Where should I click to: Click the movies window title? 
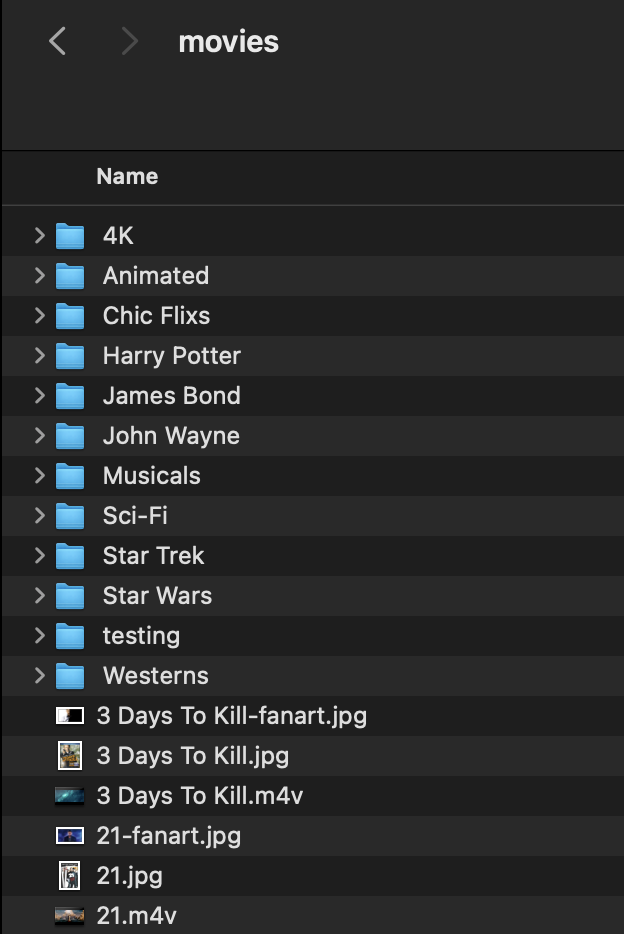(x=229, y=42)
